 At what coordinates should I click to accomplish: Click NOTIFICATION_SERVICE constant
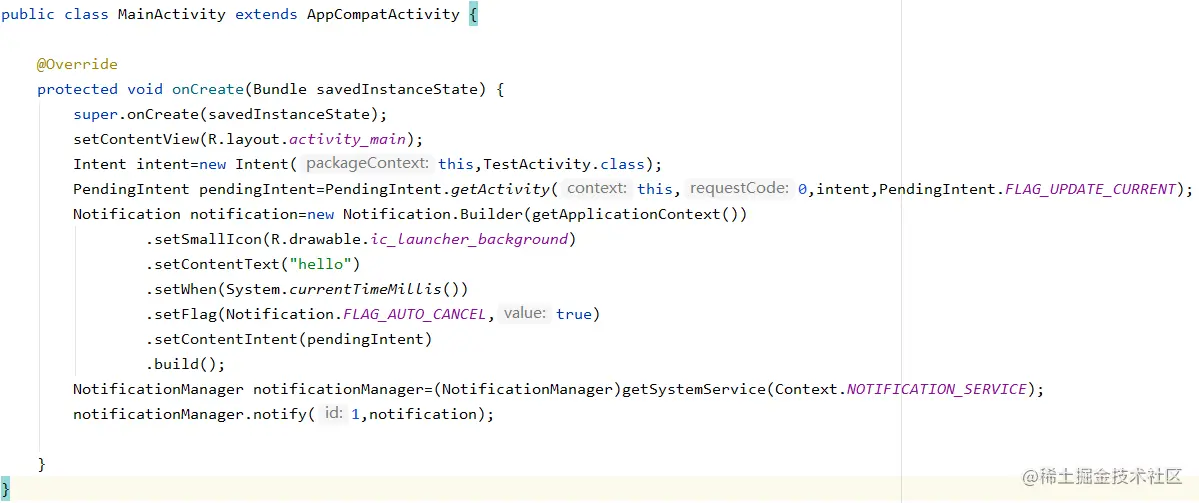coord(936,389)
